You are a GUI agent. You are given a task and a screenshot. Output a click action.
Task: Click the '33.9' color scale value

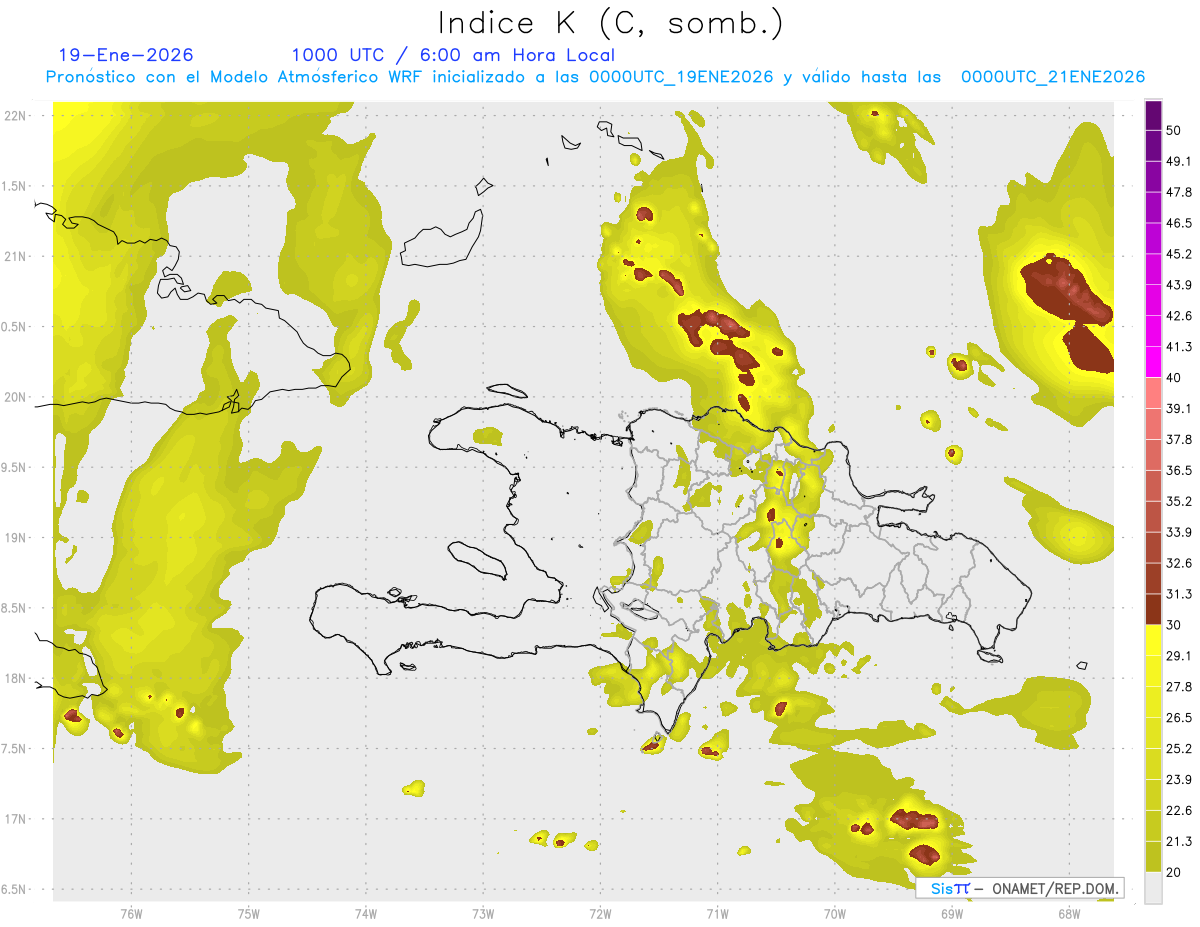pos(1180,532)
